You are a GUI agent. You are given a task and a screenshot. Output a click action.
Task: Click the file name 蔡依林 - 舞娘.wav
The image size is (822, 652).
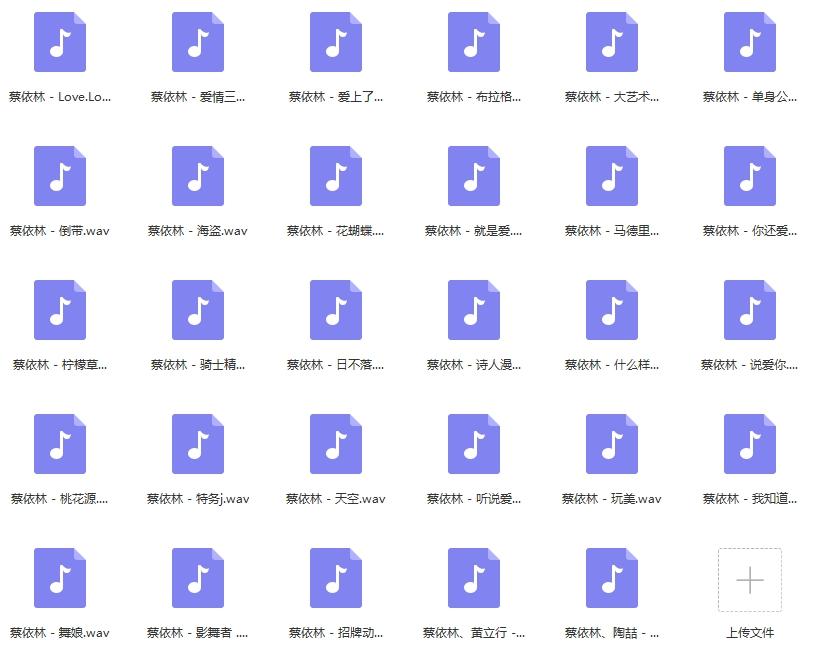click(60, 634)
